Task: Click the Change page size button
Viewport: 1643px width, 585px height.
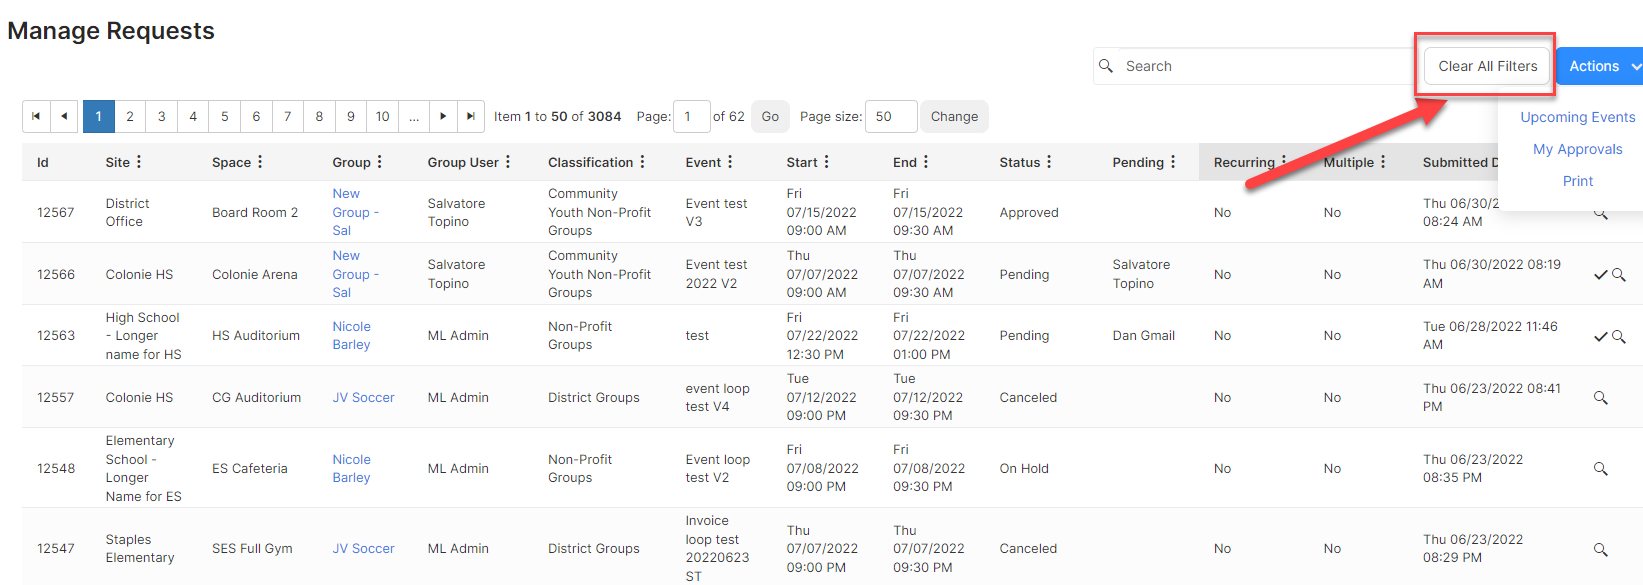Action: (954, 116)
